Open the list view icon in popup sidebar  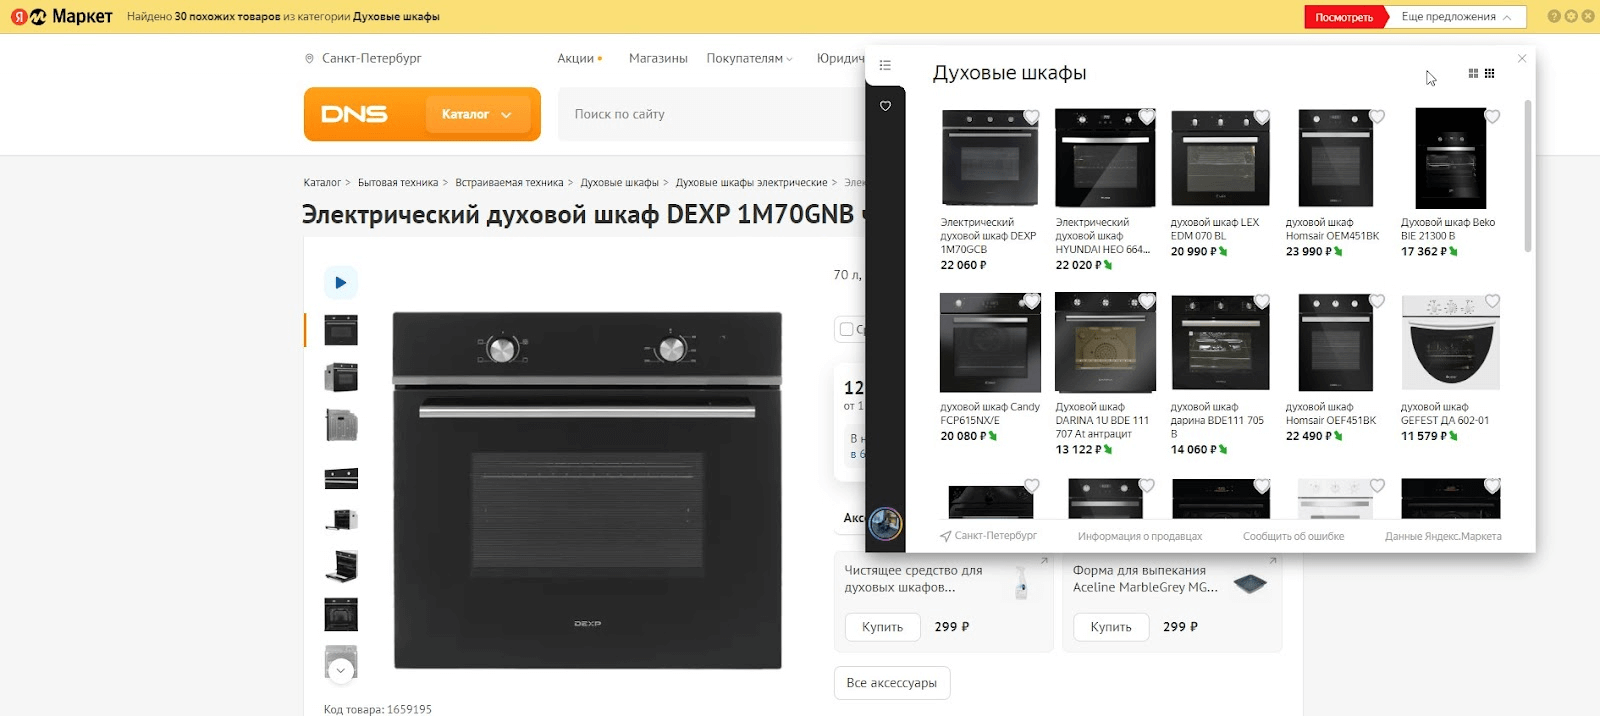click(x=885, y=65)
